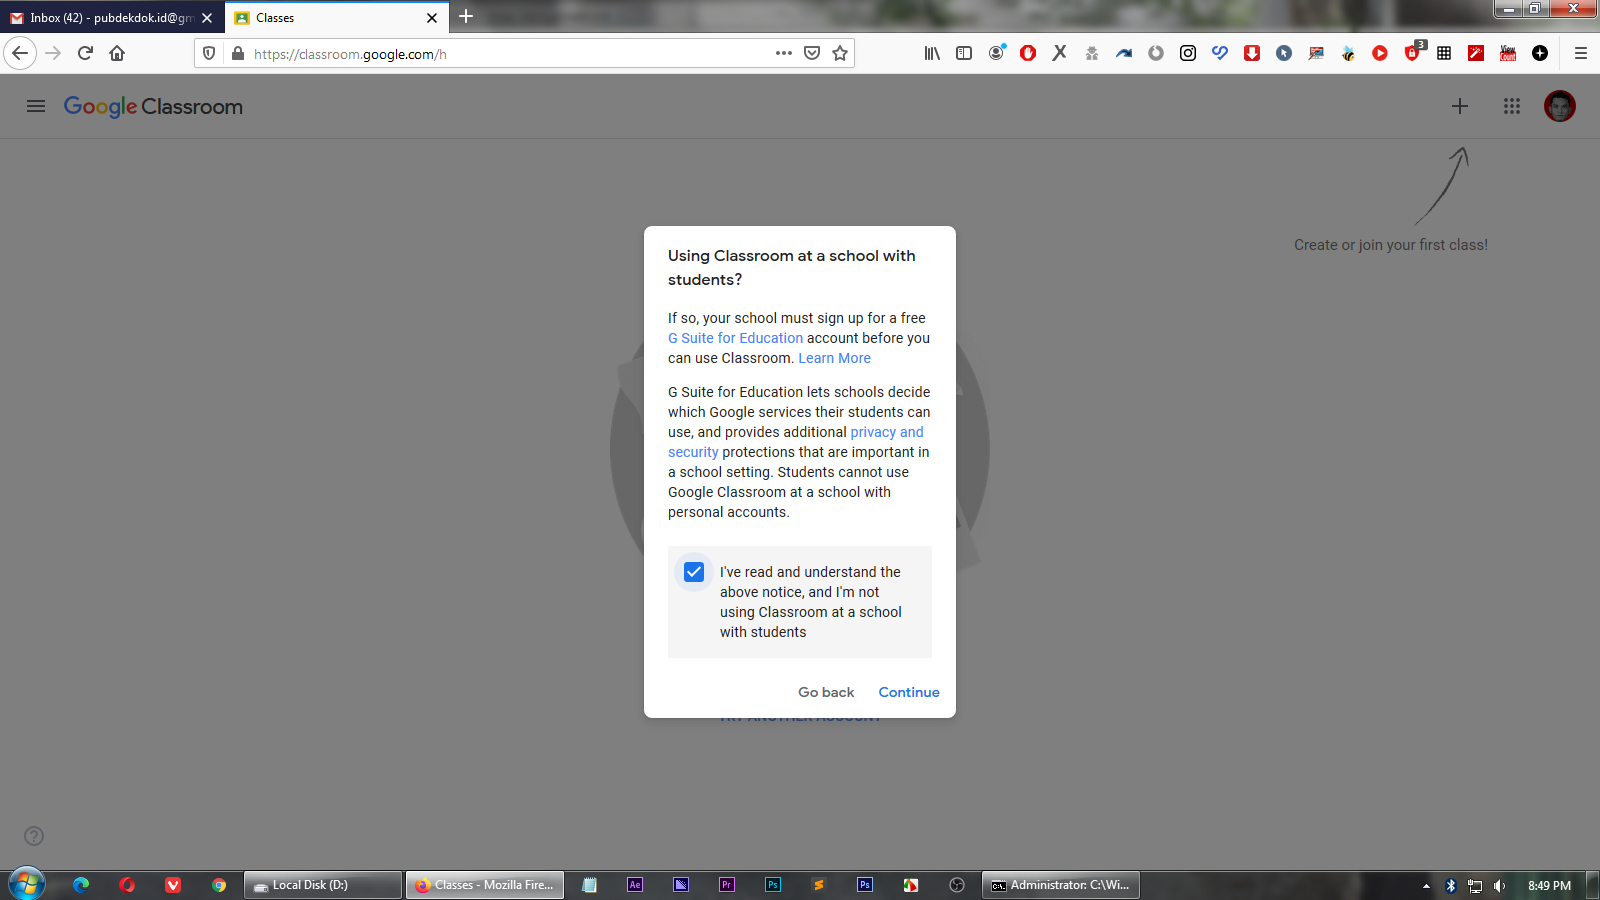Go back to the previous page
Image resolution: width=1600 pixels, height=900 pixels.
click(20, 53)
